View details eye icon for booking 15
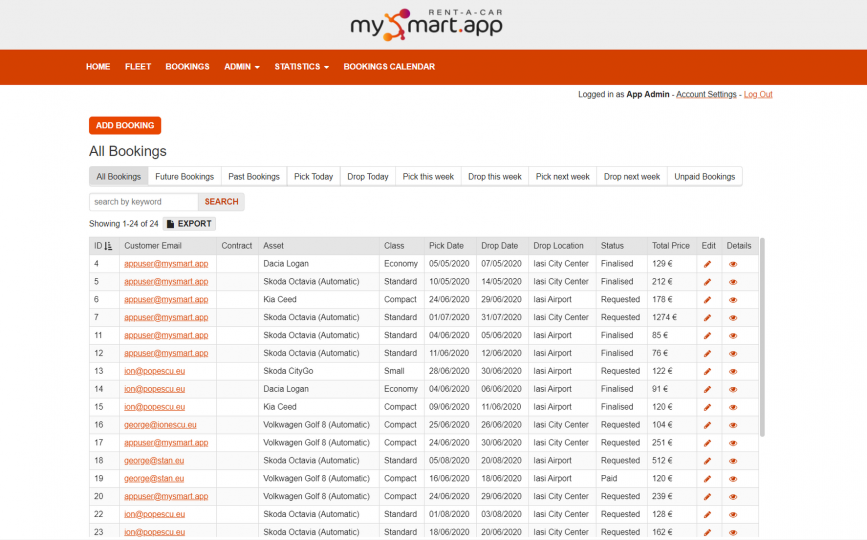This screenshot has height=540, width=867. 733,407
